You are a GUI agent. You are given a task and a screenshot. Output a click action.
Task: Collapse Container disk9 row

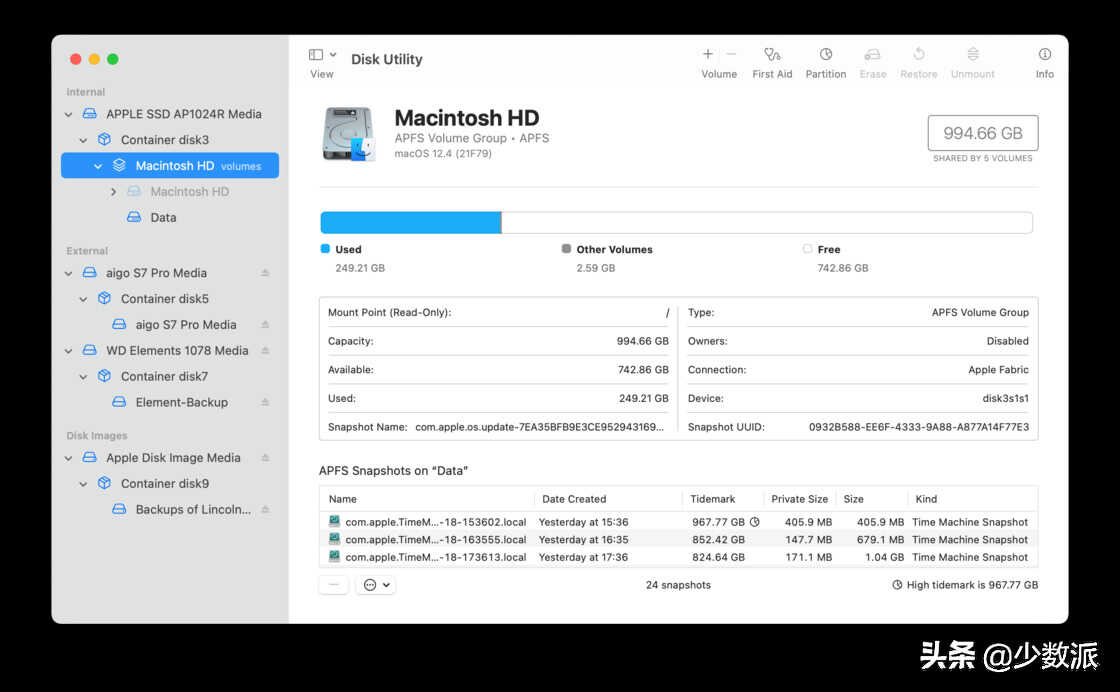pyautogui.click(x=84, y=483)
